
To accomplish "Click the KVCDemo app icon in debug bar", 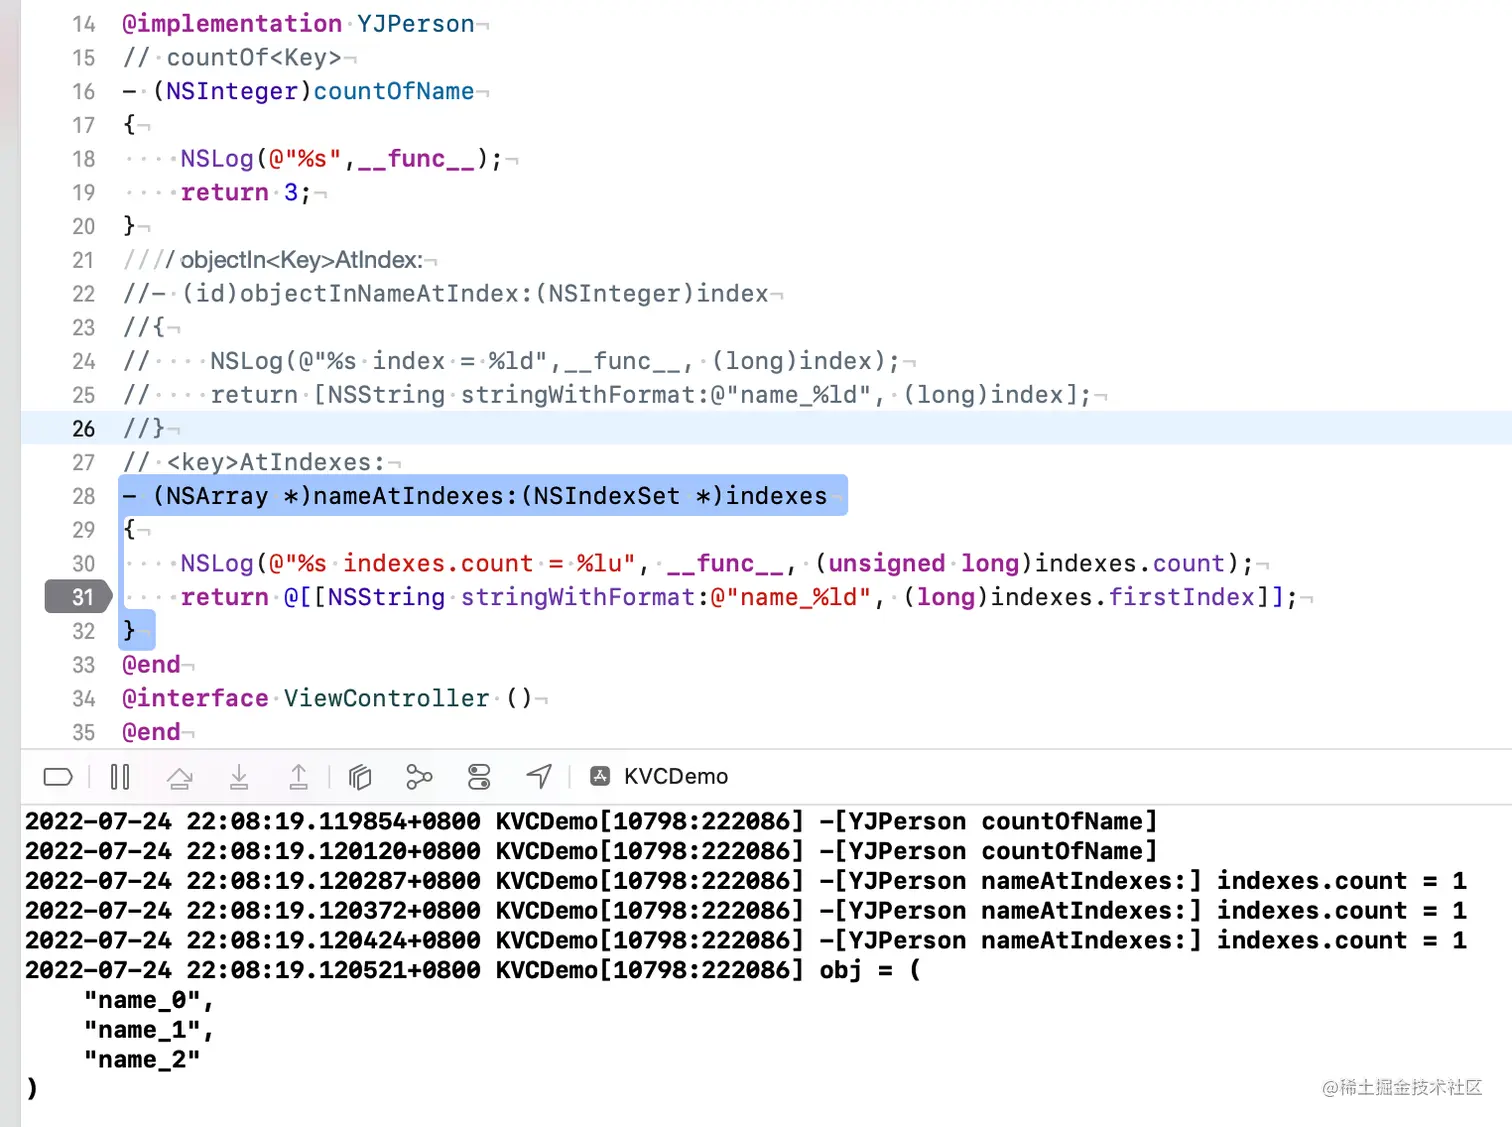I will 600,775.
